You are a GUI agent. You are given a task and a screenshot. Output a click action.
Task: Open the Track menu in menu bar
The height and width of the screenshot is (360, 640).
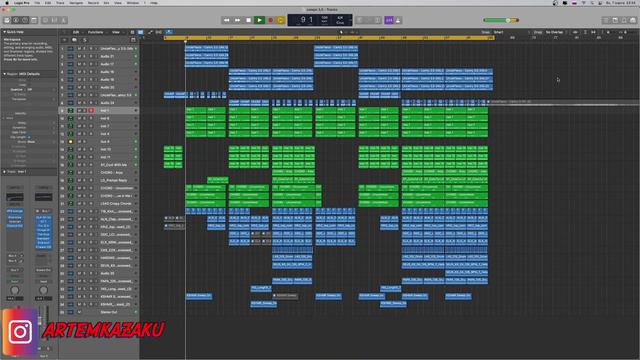click(60, 3)
